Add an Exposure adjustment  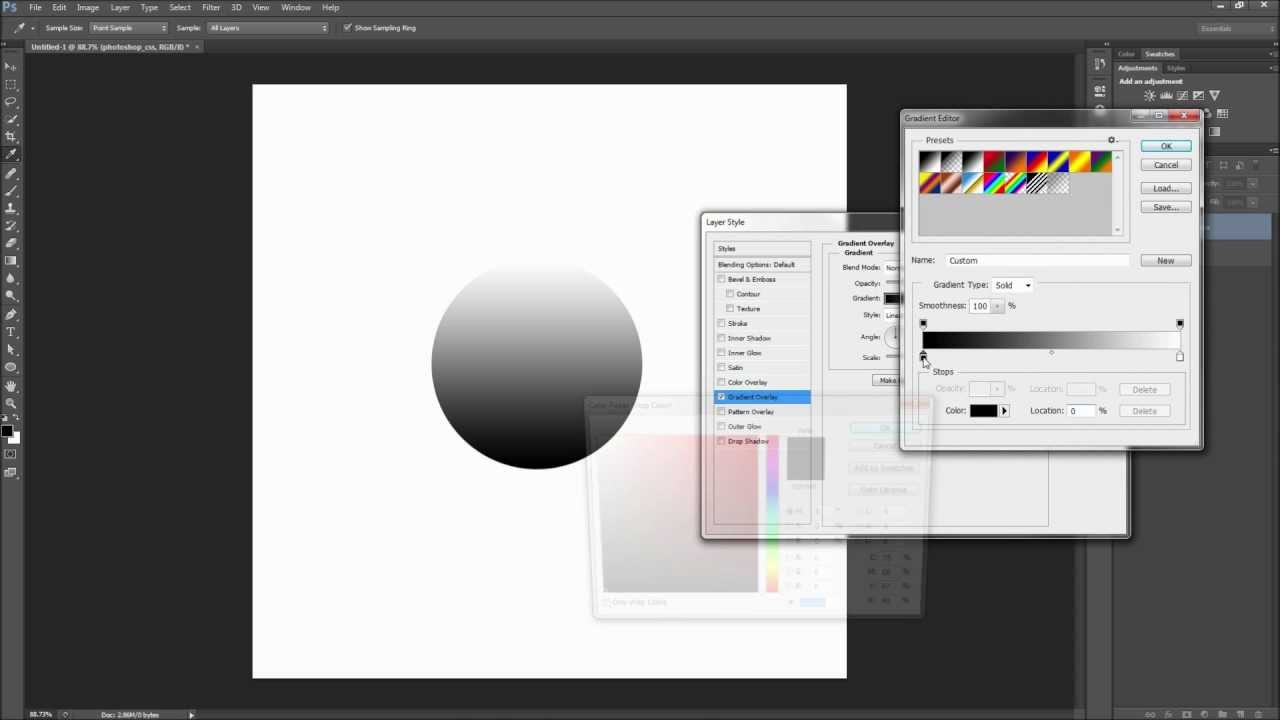[1199, 96]
